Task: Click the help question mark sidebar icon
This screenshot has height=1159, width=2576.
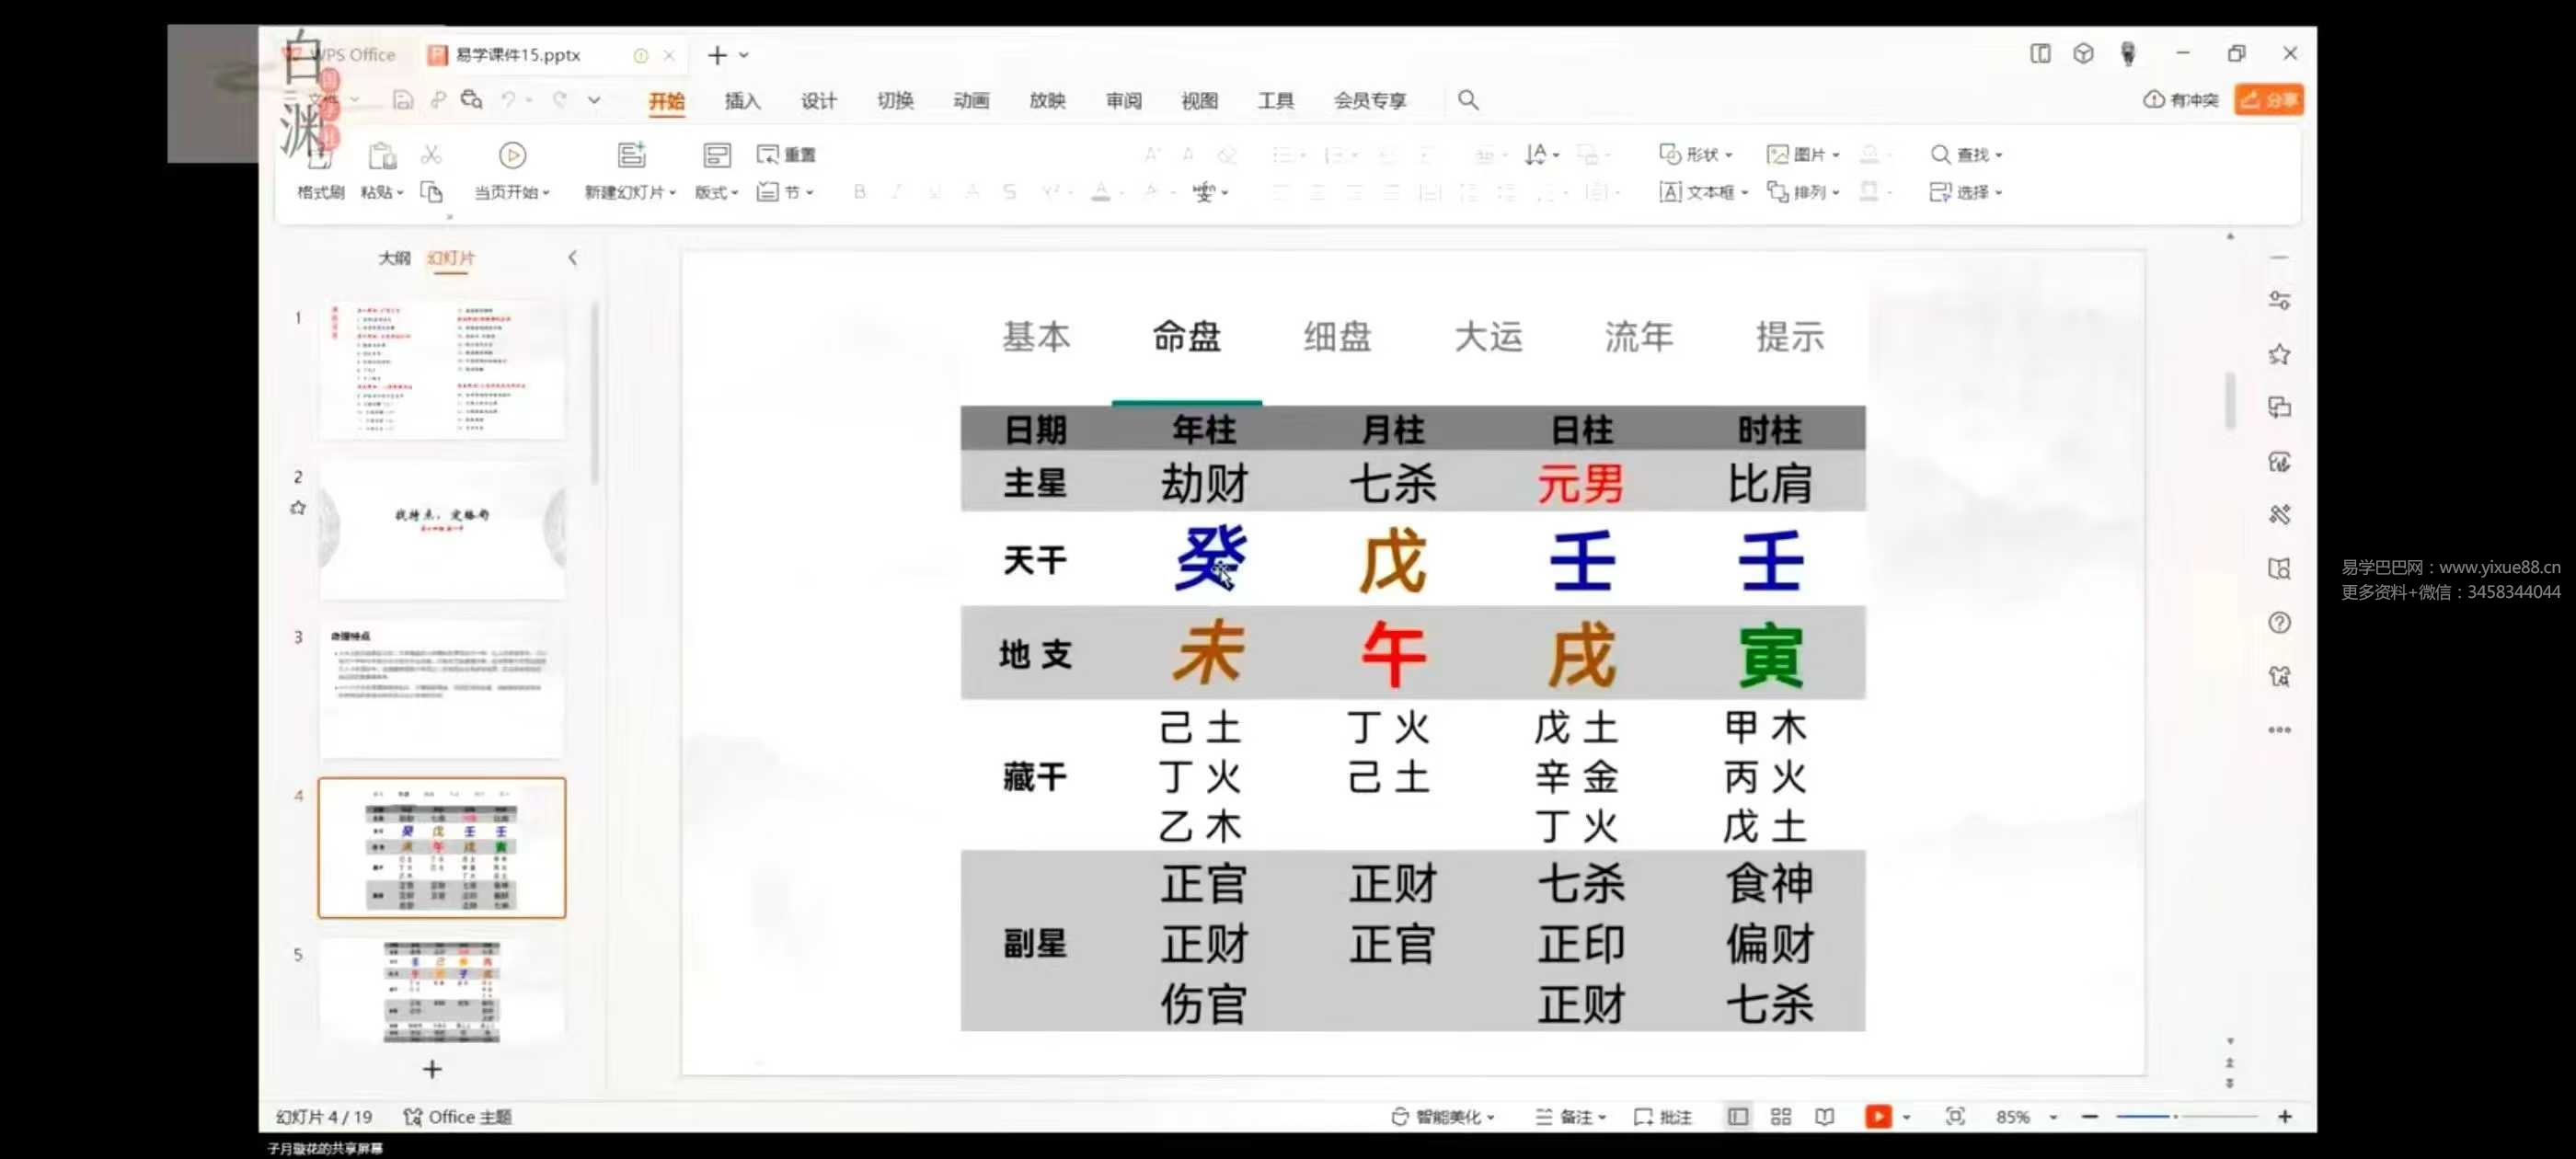Action: click(x=2279, y=623)
